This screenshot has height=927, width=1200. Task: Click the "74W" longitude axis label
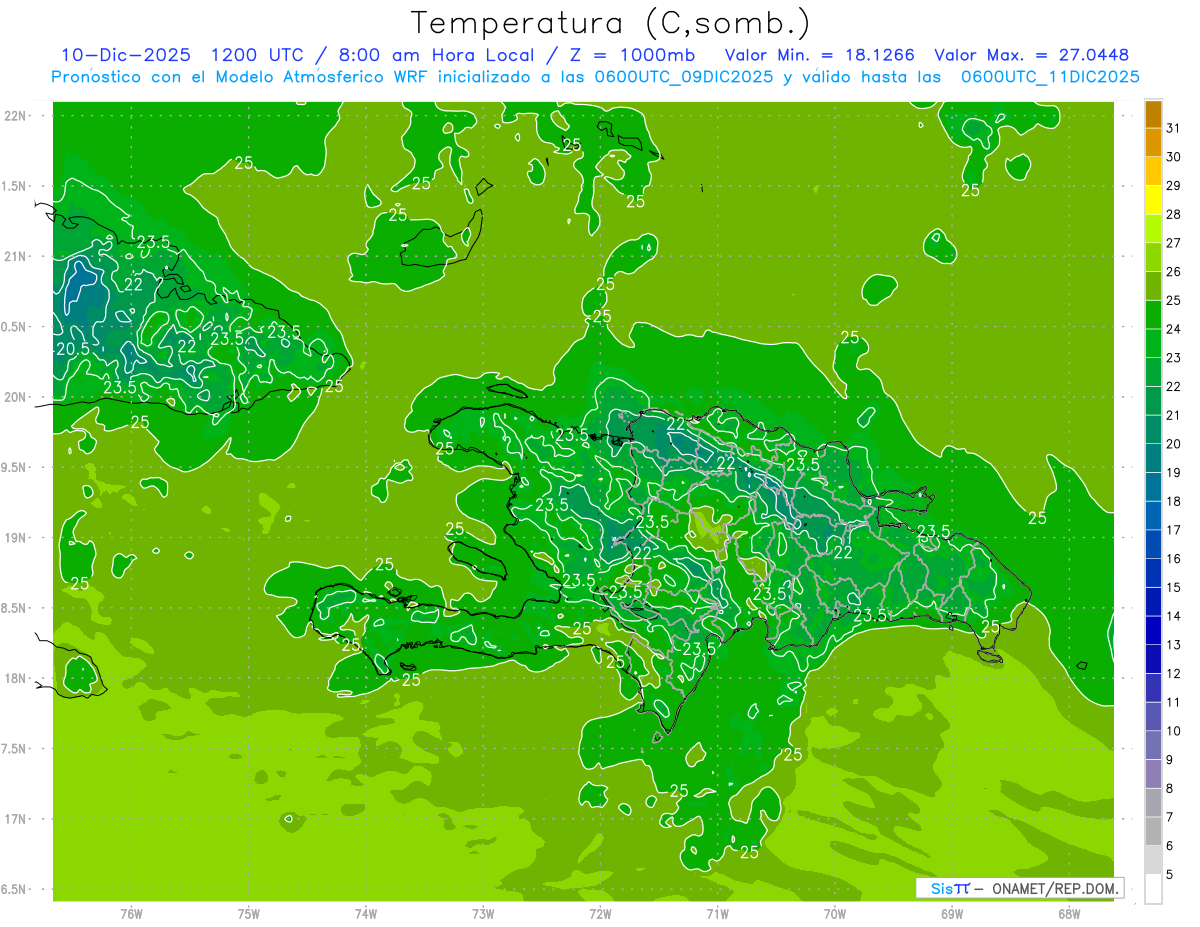tap(366, 914)
